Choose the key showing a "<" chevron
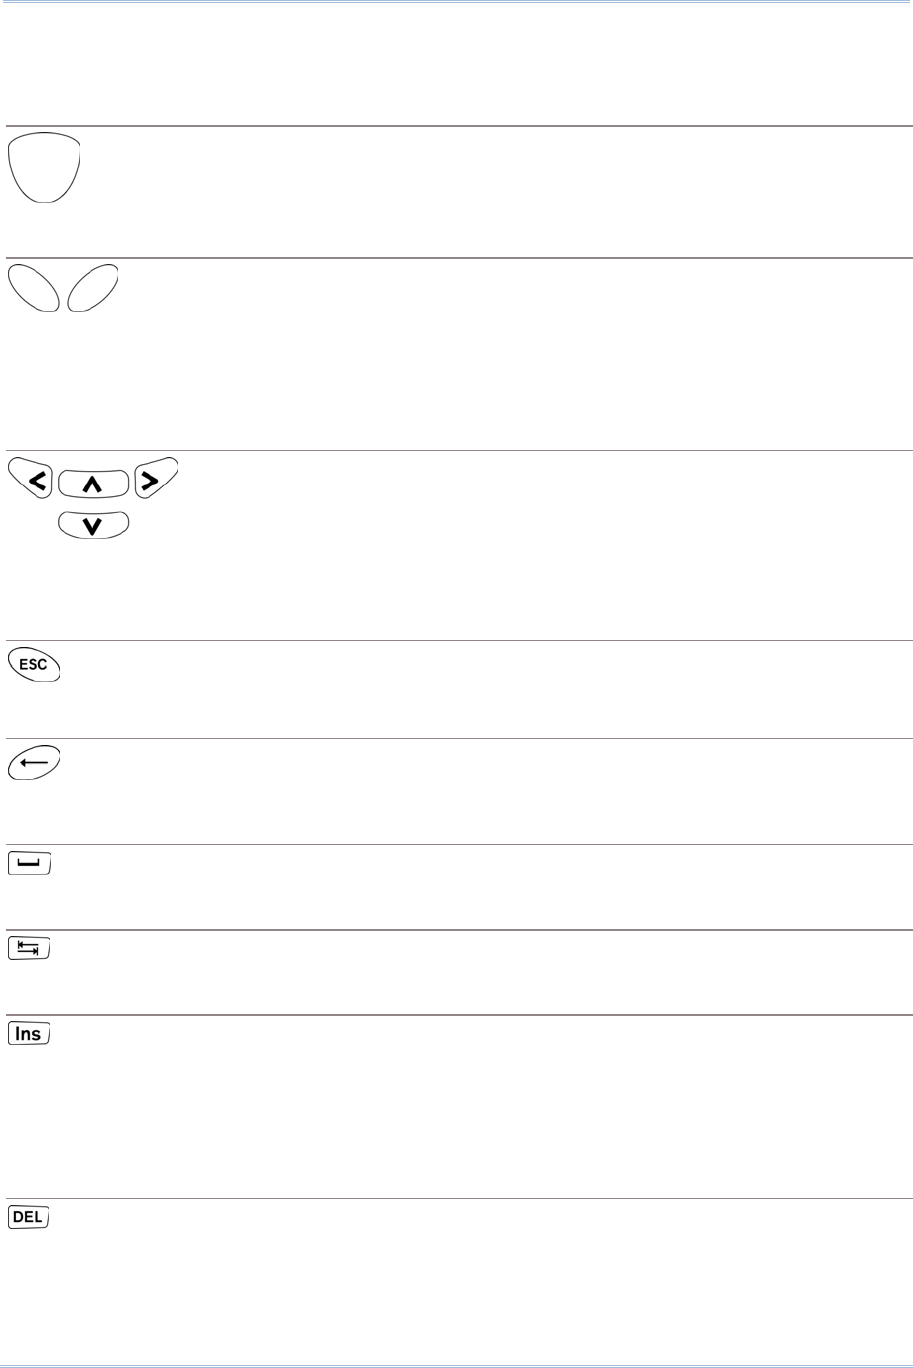The image size is (913, 1368). [x=33, y=481]
